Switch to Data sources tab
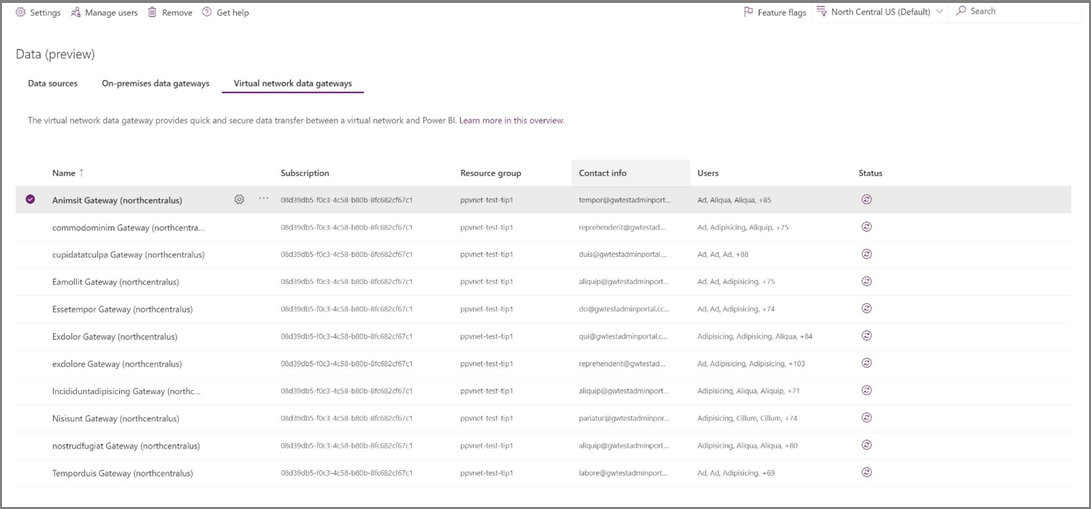 [x=53, y=83]
